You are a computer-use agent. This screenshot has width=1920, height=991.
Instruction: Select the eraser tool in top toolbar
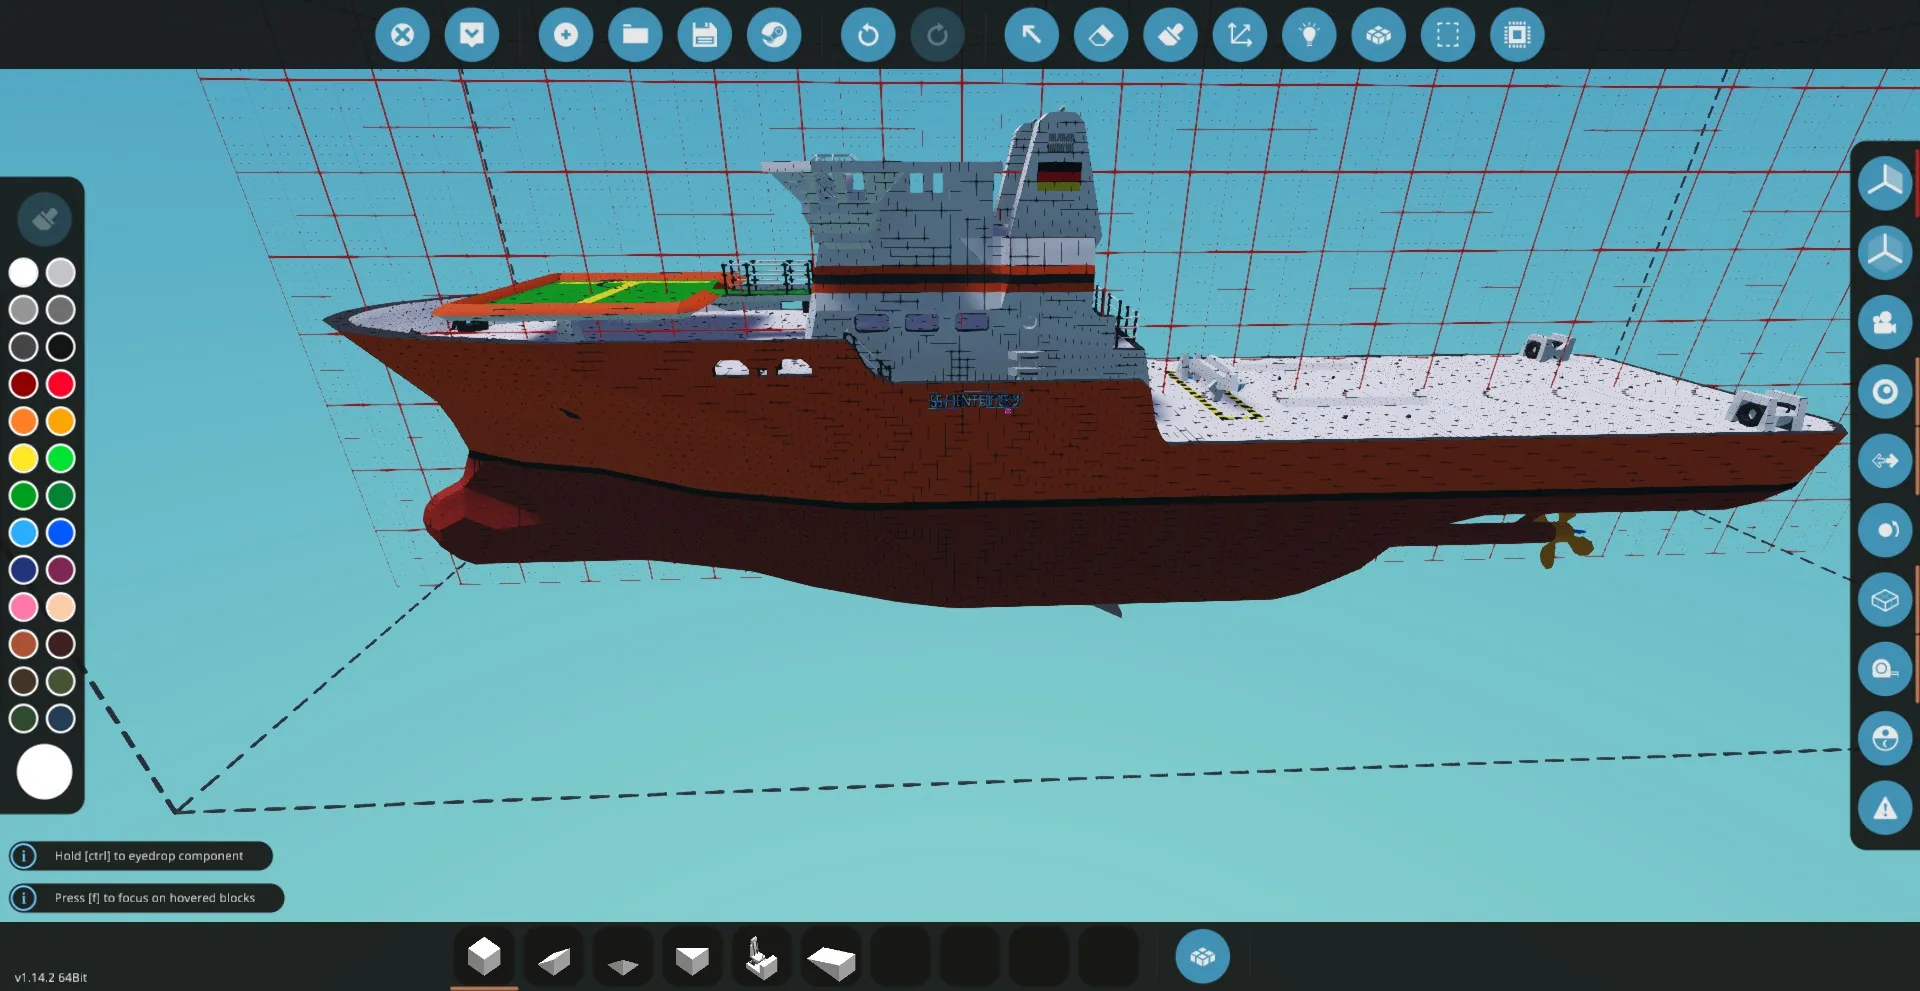coord(1100,35)
